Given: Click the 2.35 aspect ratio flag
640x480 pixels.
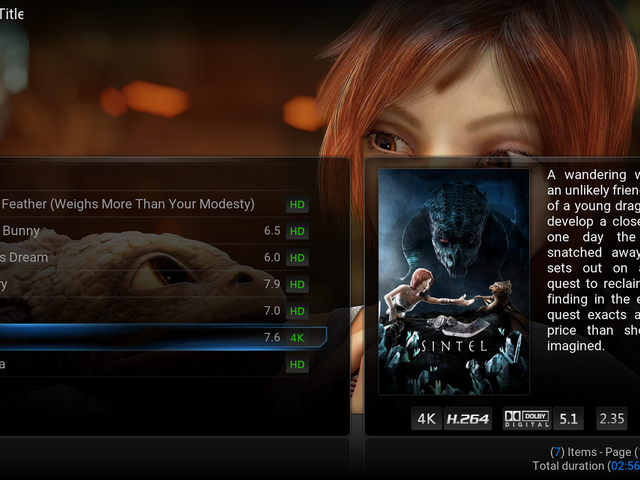Looking at the screenshot, I should coord(611,419).
